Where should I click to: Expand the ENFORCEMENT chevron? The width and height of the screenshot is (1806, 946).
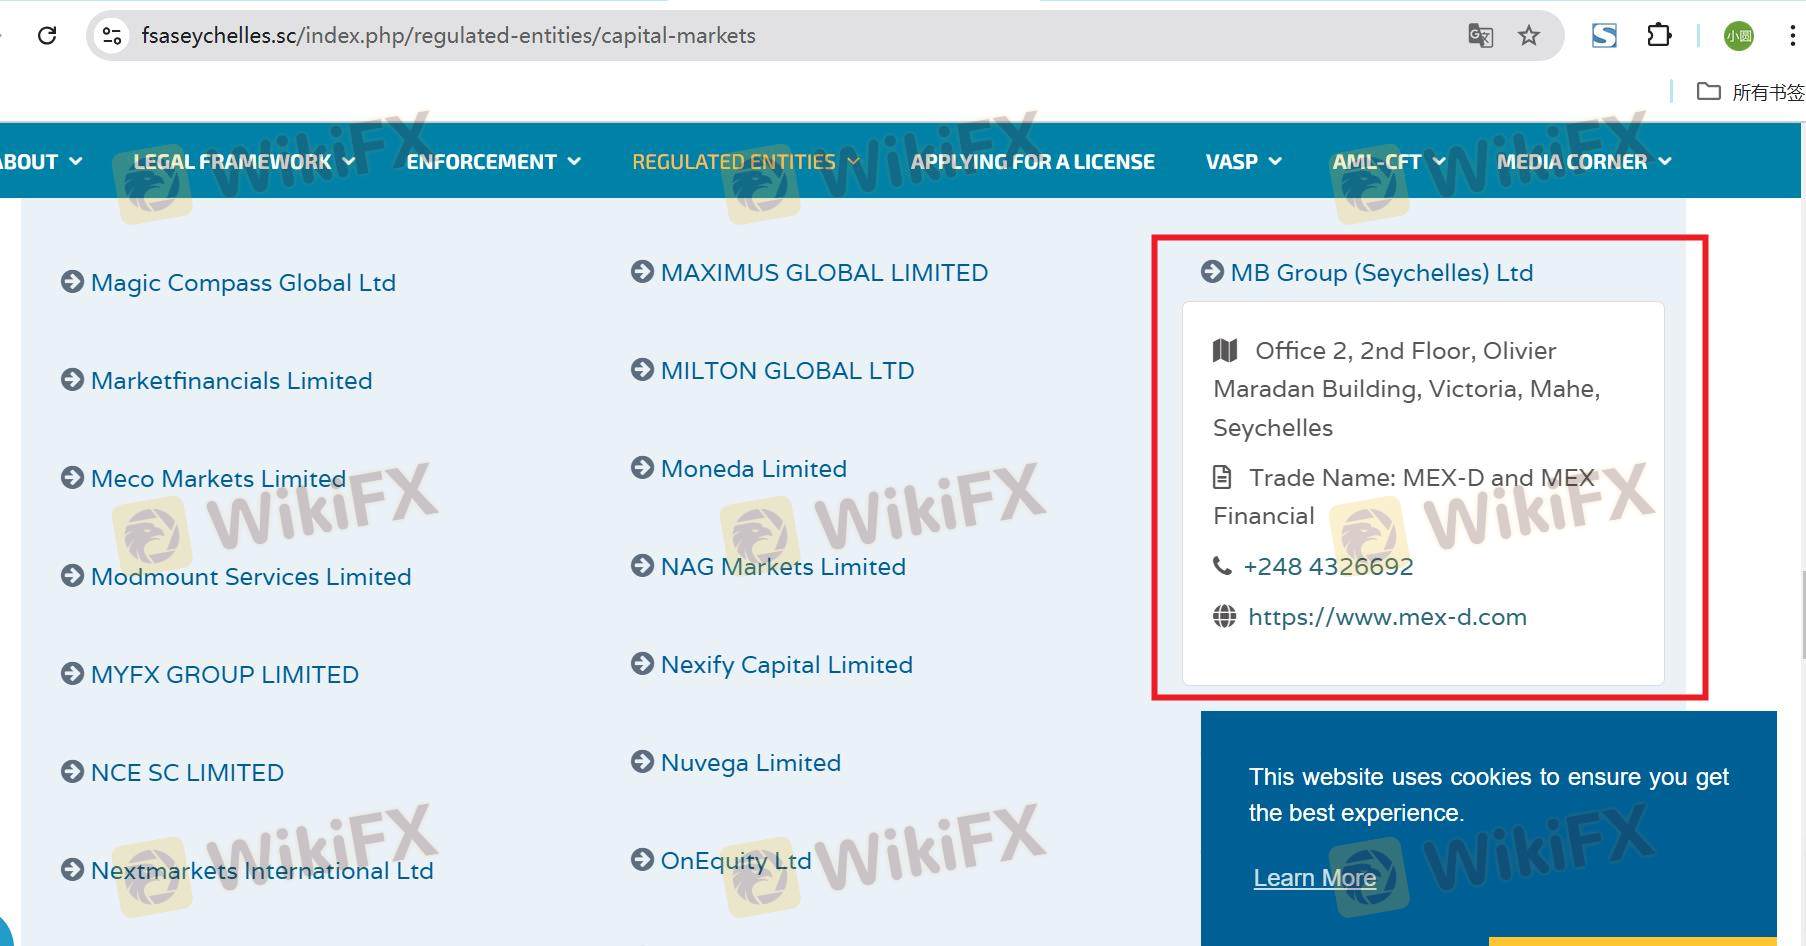point(574,161)
